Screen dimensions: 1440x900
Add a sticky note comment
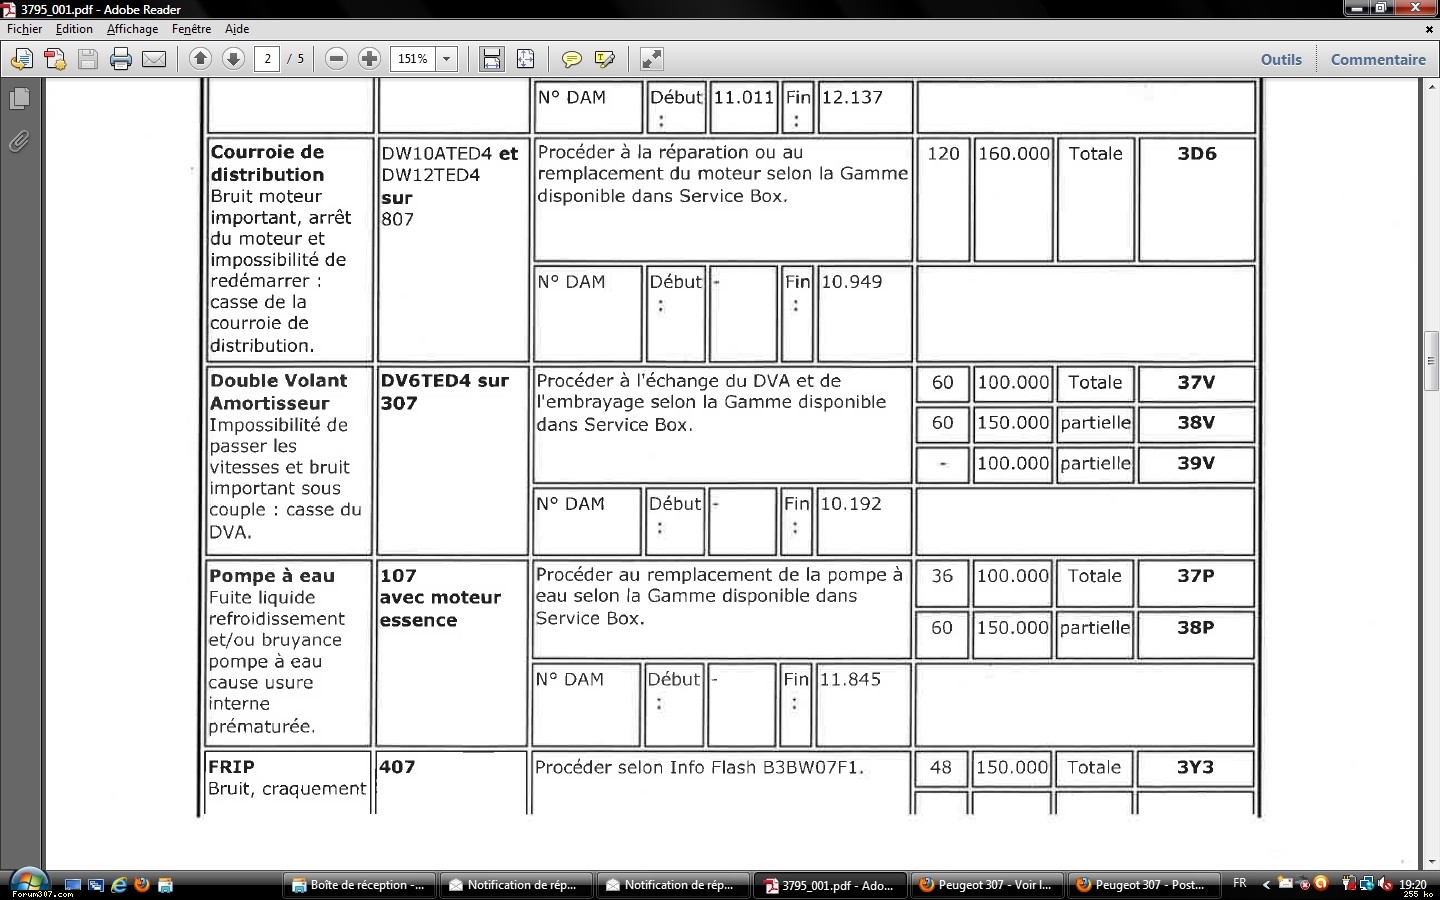click(571, 60)
